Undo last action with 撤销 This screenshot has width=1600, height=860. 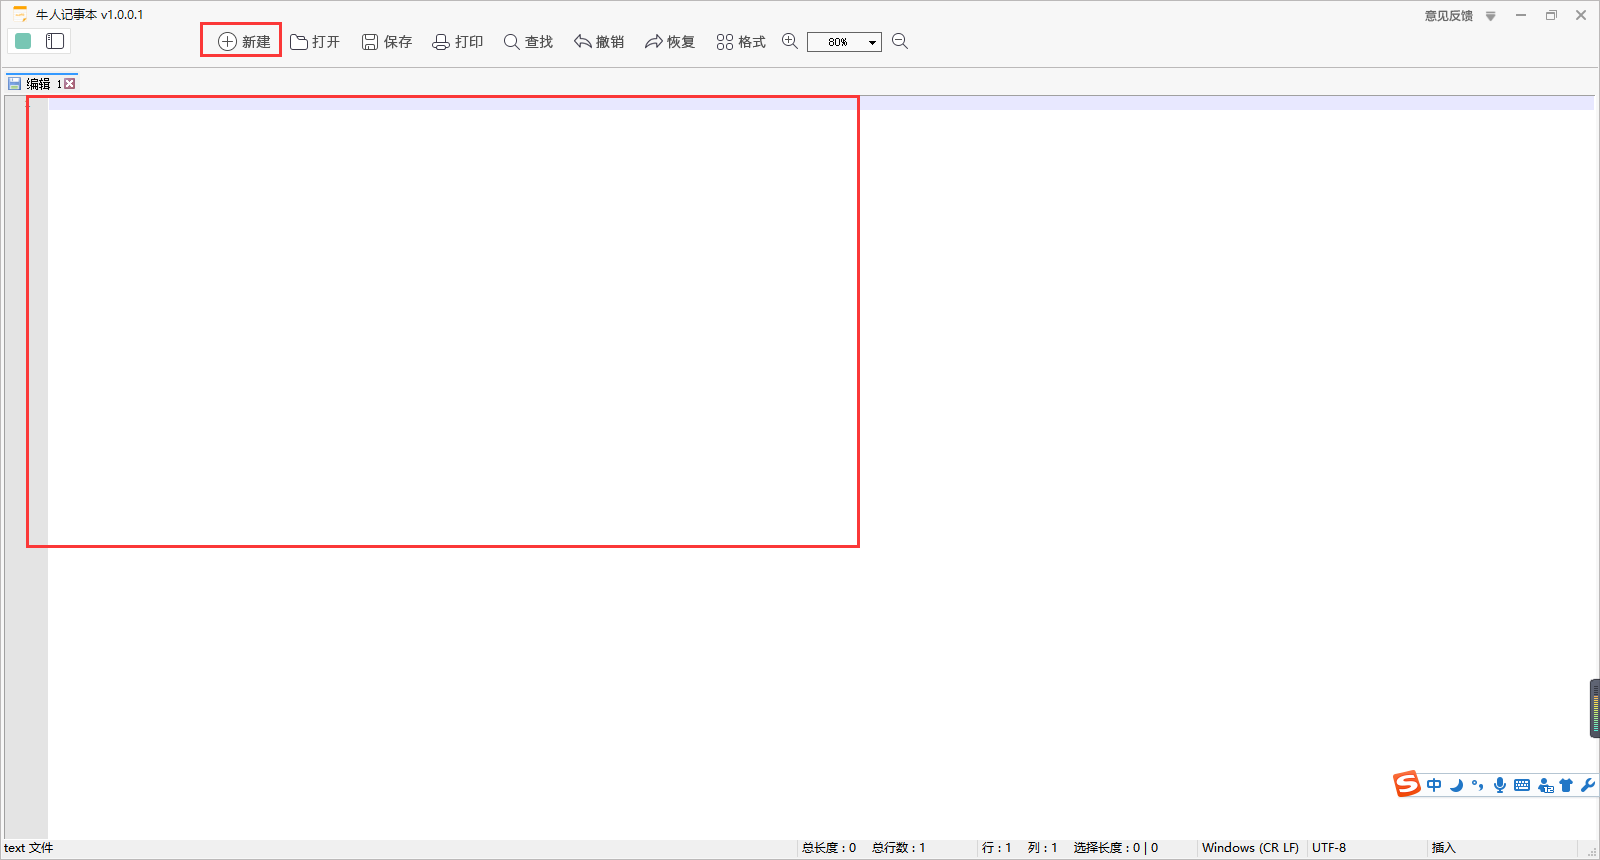point(599,41)
